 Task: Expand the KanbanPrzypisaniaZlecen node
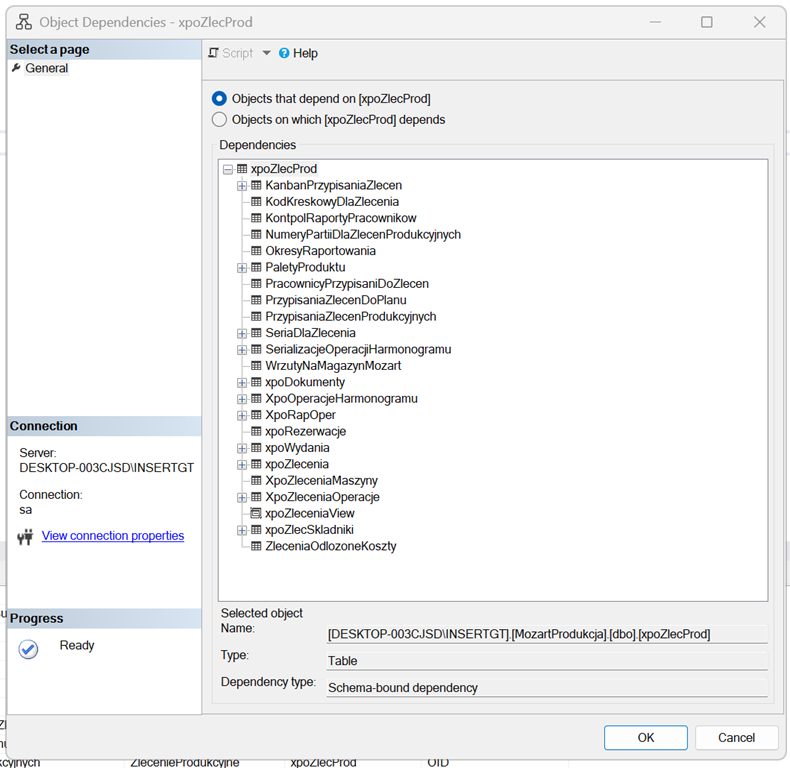(242, 186)
